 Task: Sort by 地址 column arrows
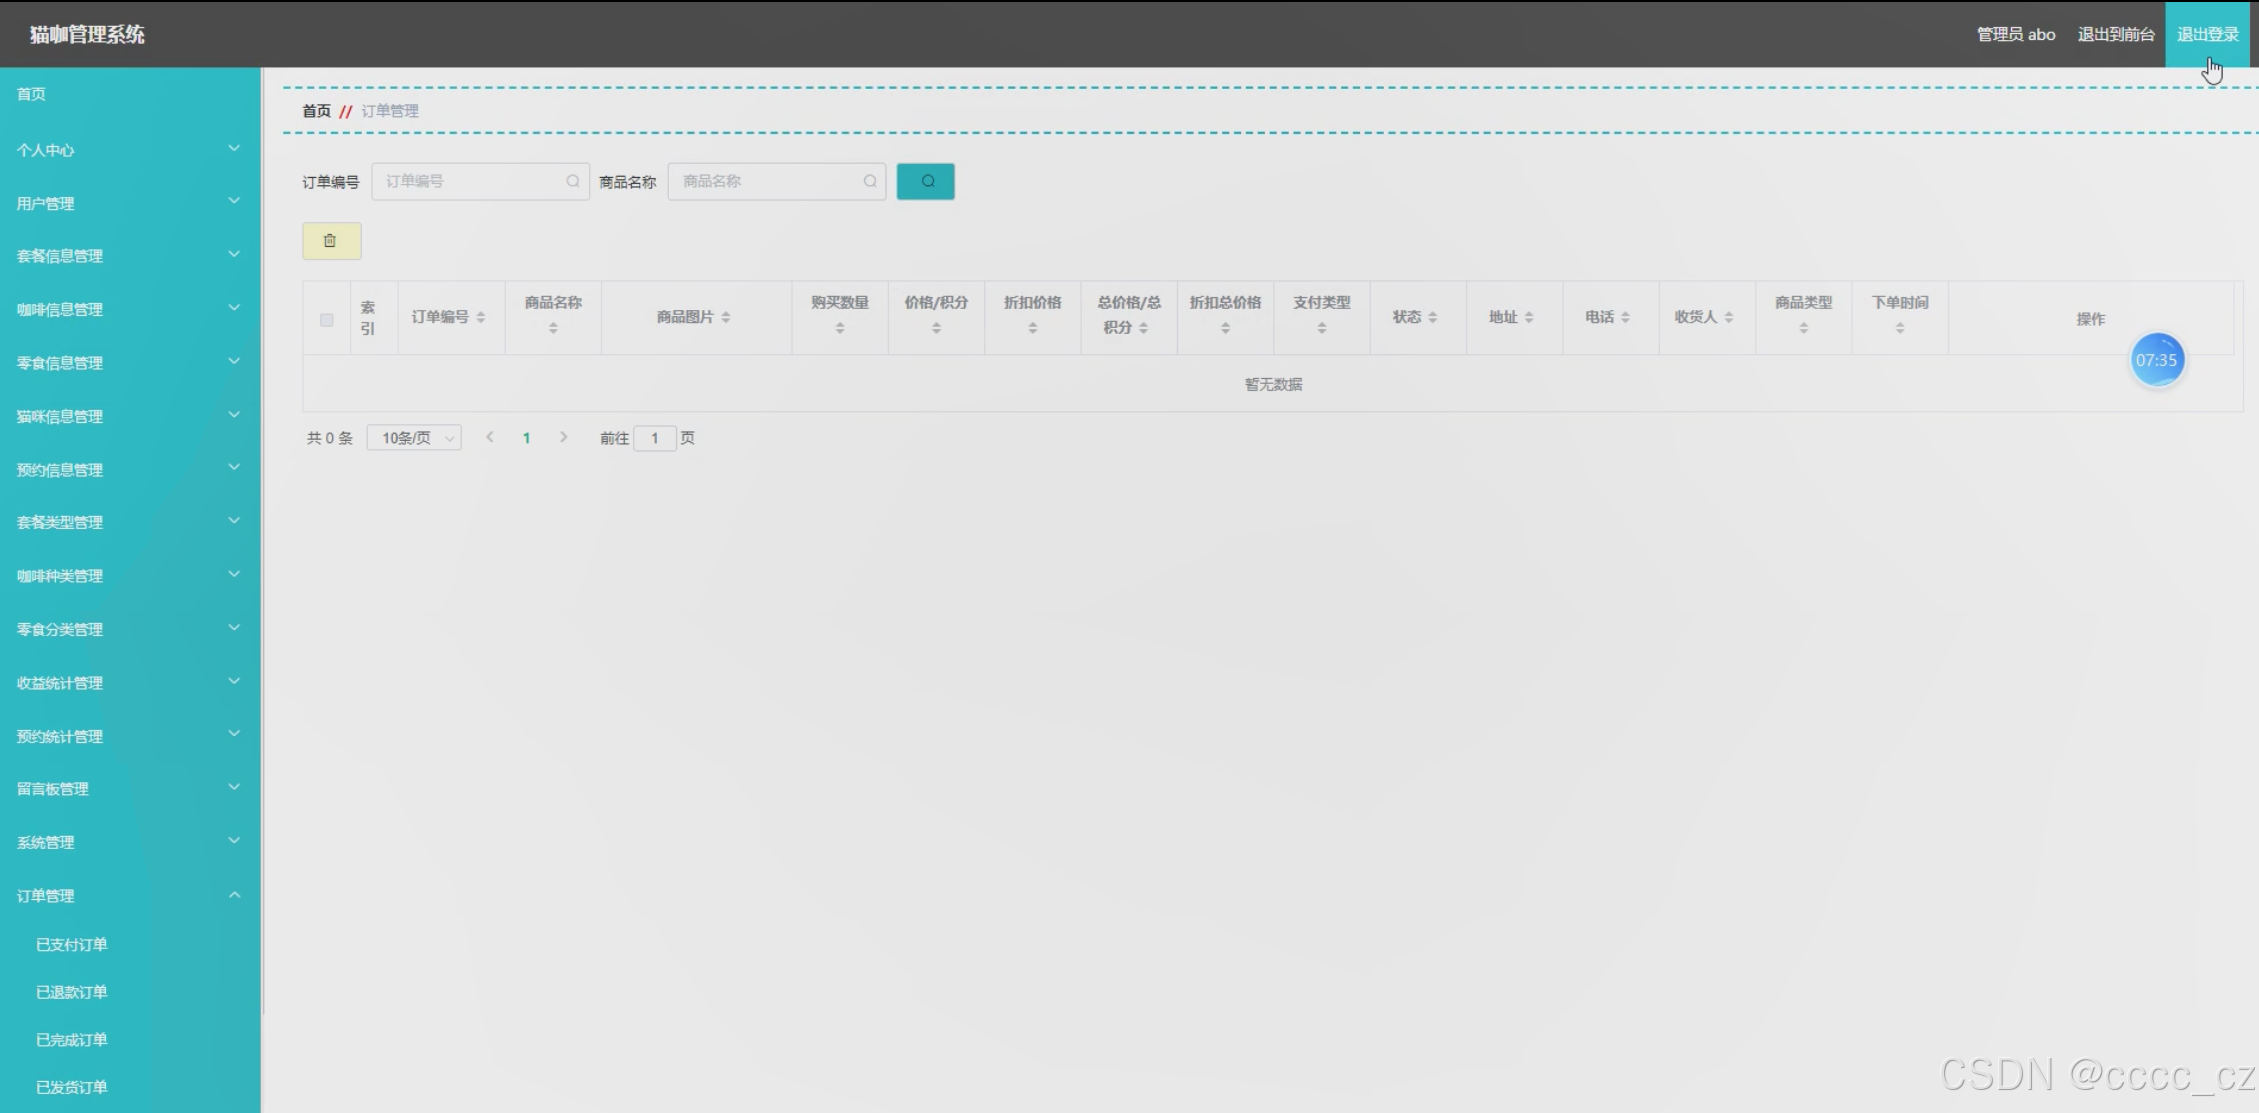coord(1529,317)
